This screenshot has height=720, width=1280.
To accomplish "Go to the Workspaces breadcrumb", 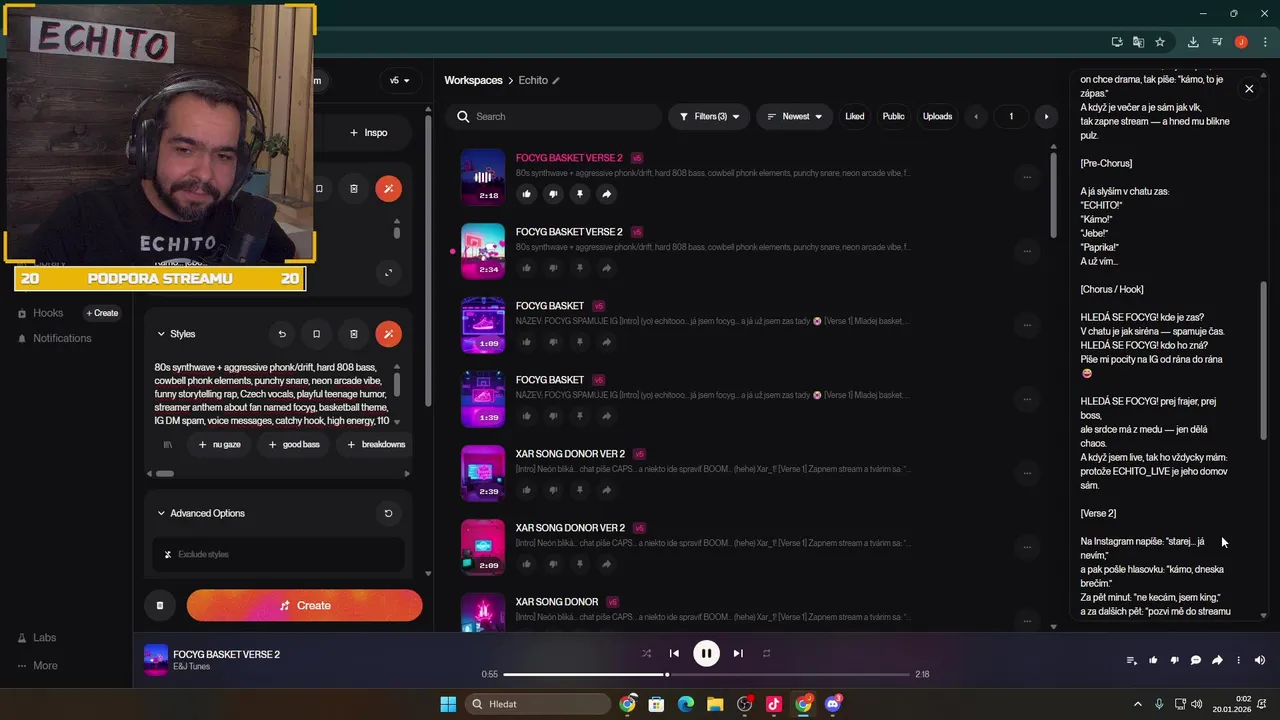I will [x=473, y=80].
